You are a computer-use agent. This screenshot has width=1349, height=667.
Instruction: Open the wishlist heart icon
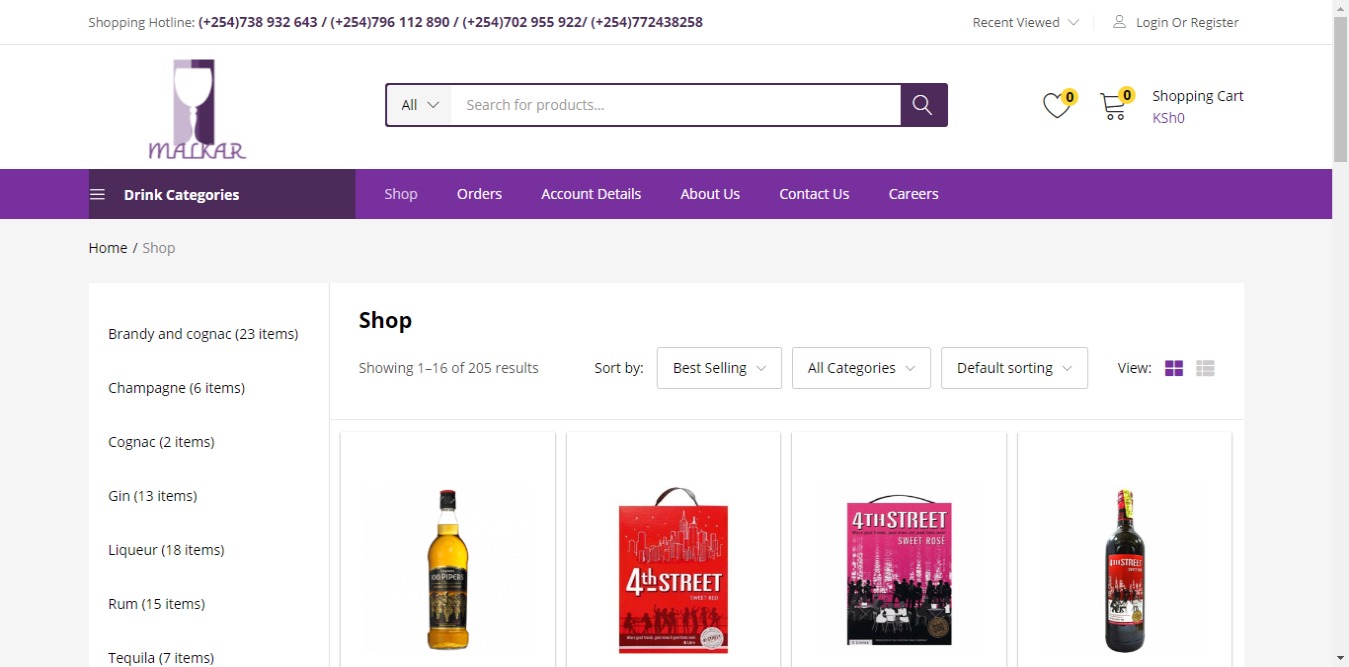pos(1056,106)
